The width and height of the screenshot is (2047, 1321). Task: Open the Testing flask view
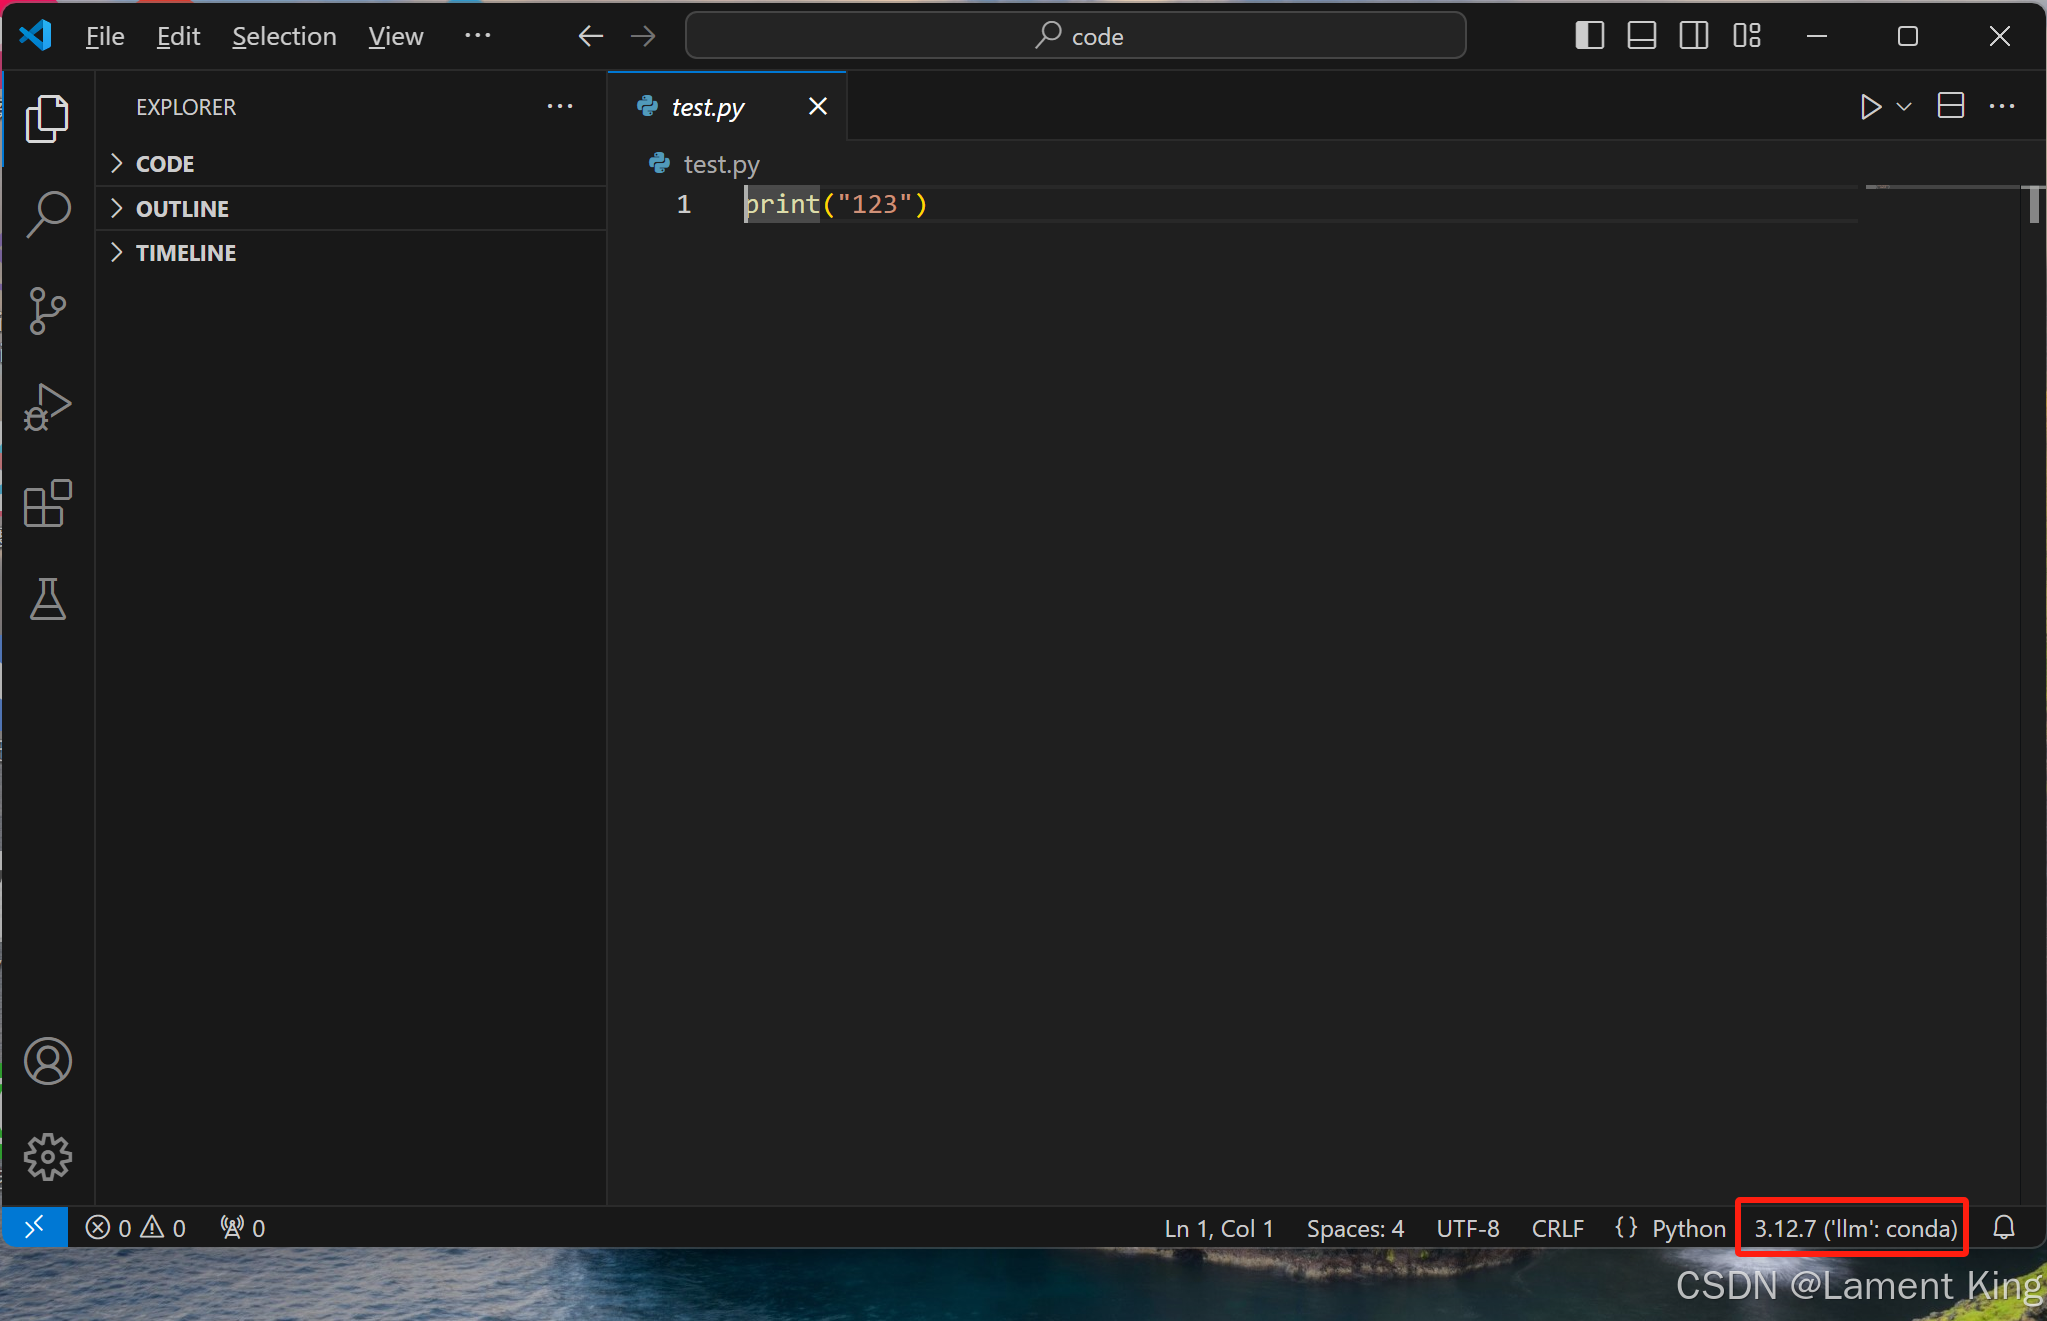(47, 599)
